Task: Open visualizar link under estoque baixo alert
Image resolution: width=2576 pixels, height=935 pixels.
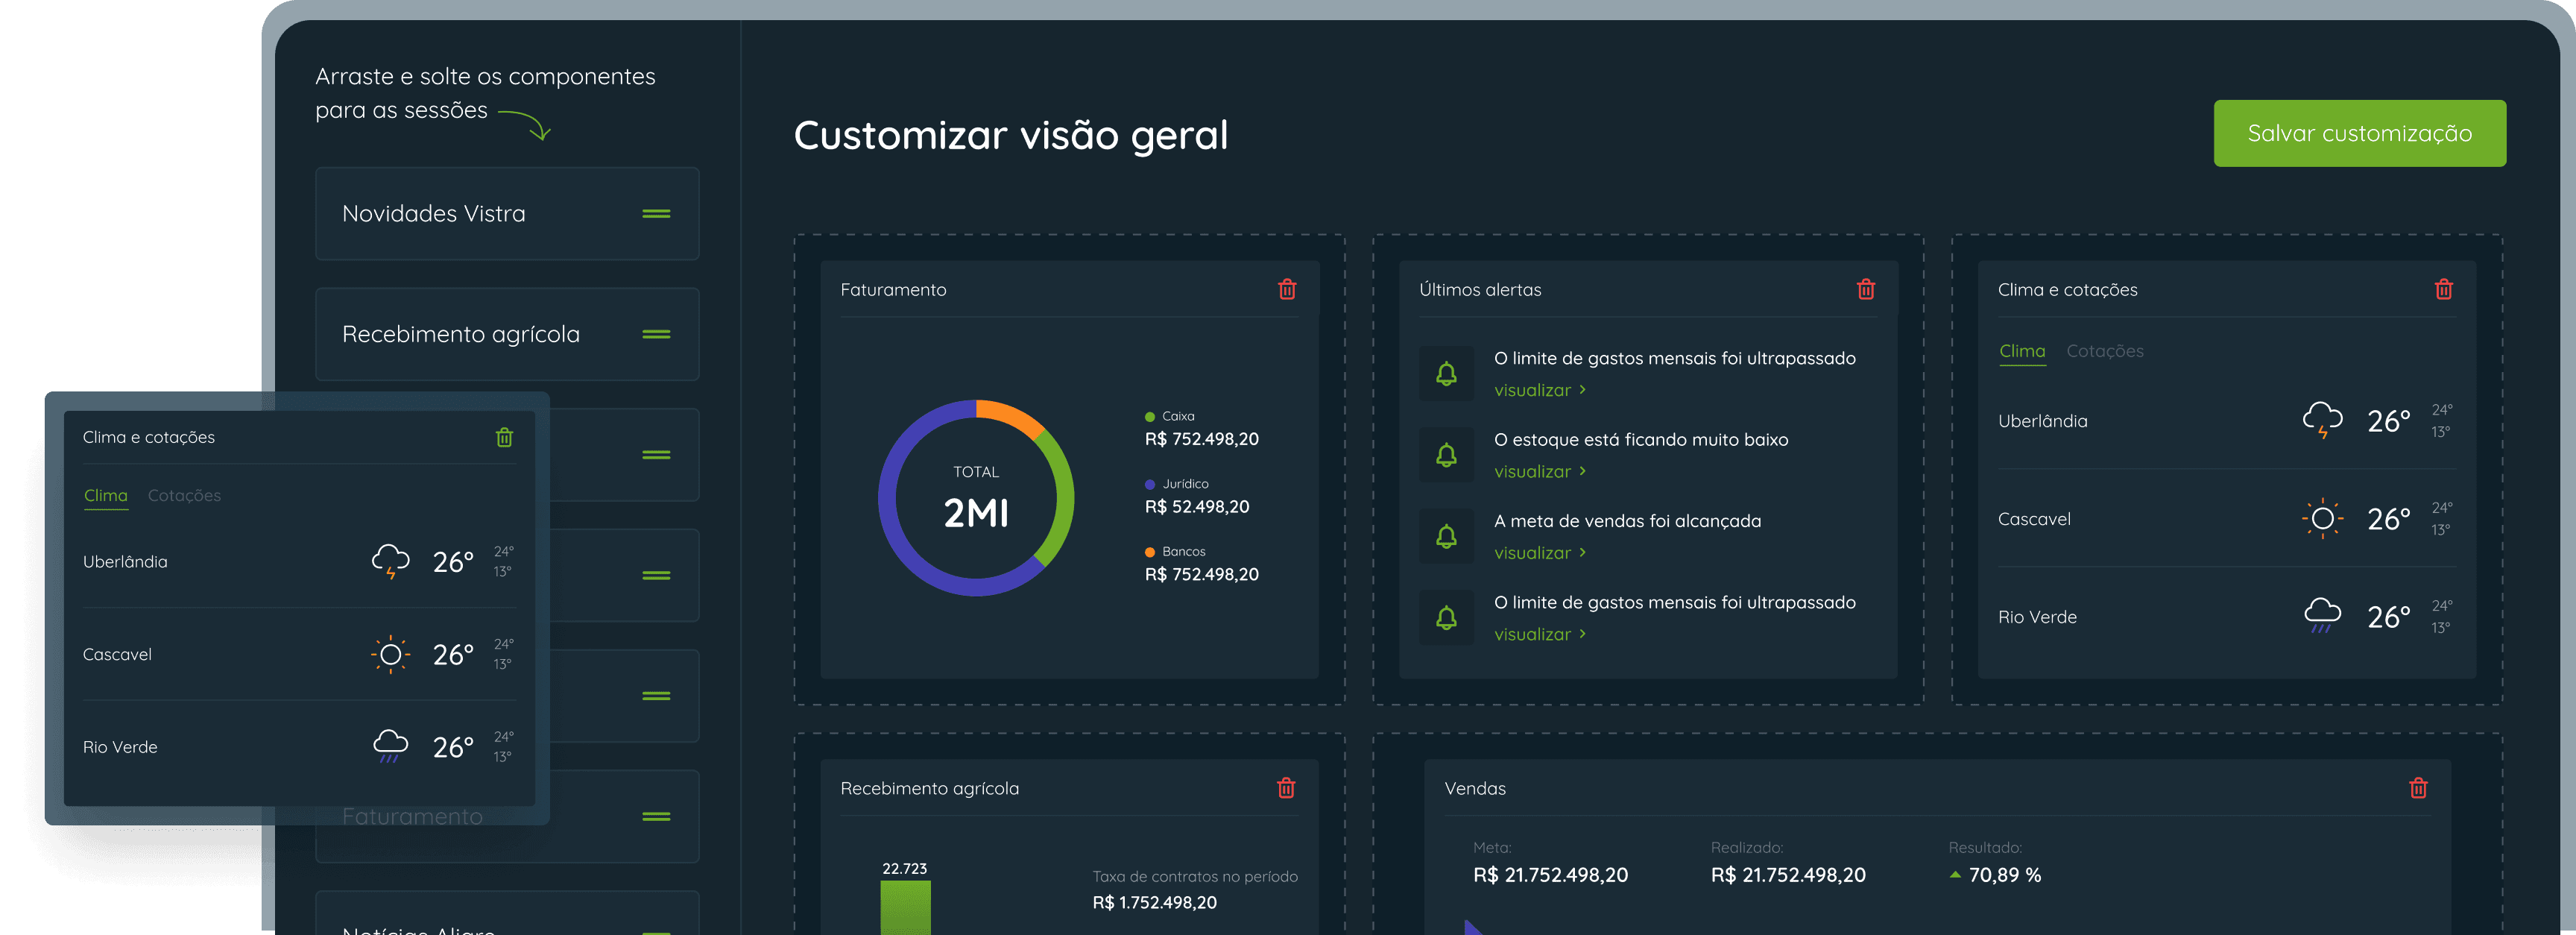Action: click(1540, 471)
